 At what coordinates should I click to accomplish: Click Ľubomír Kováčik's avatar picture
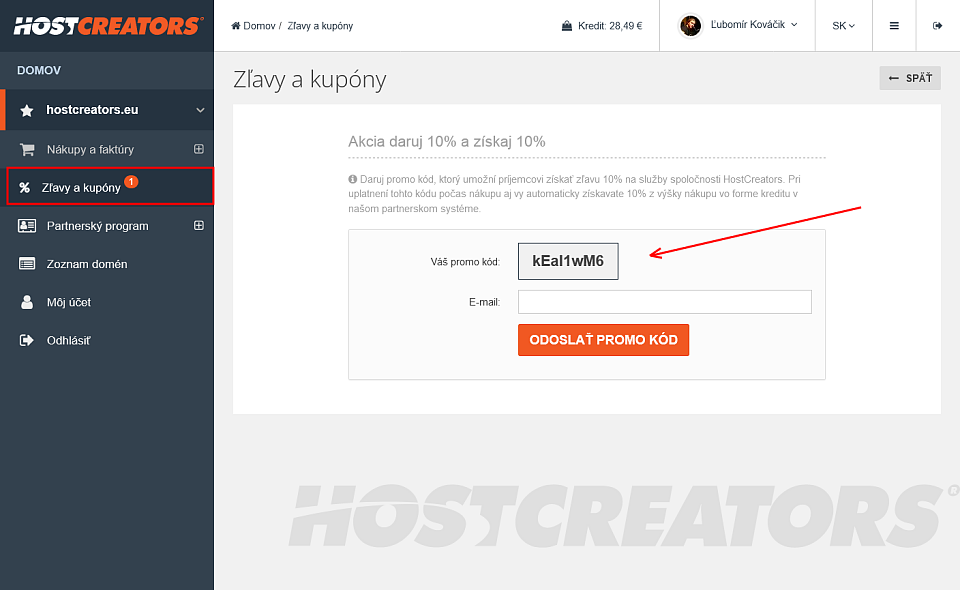pyautogui.click(x=691, y=26)
